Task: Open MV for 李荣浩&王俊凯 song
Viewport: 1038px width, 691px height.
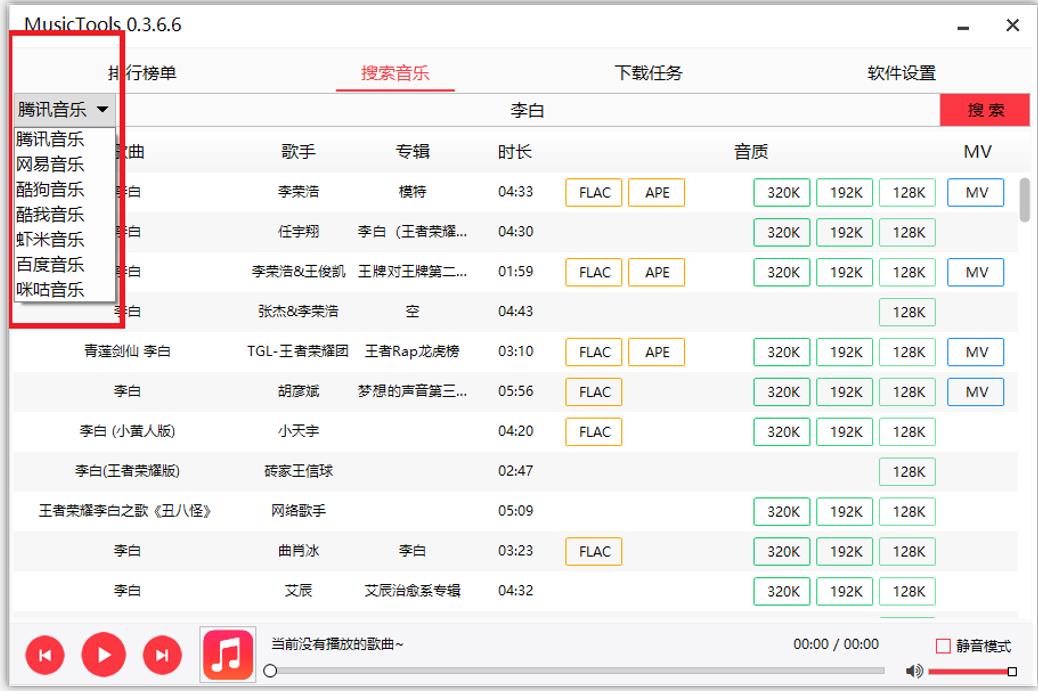Action: pyautogui.click(x=976, y=272)
